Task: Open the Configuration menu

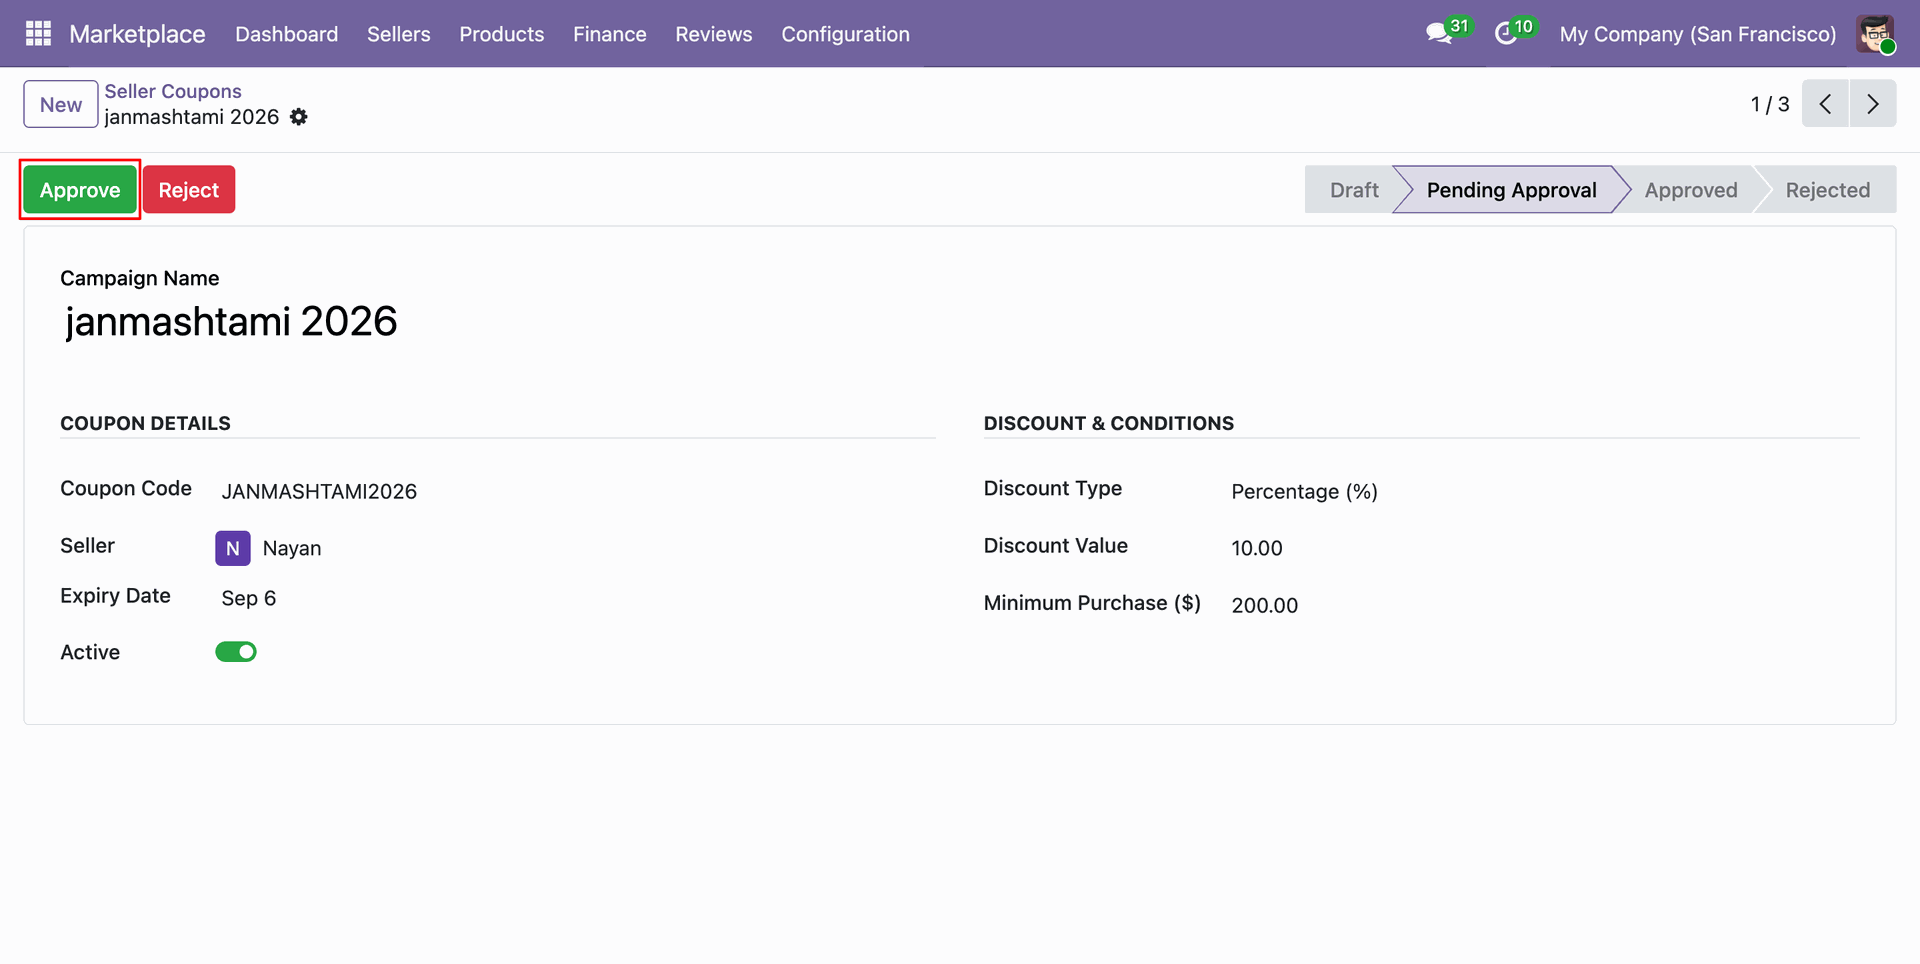Action: [x=846, y=34]
